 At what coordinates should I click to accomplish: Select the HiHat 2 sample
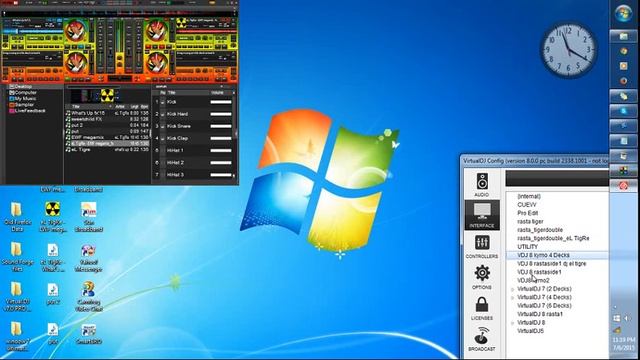pyautogui.click(x=175, y=162)
